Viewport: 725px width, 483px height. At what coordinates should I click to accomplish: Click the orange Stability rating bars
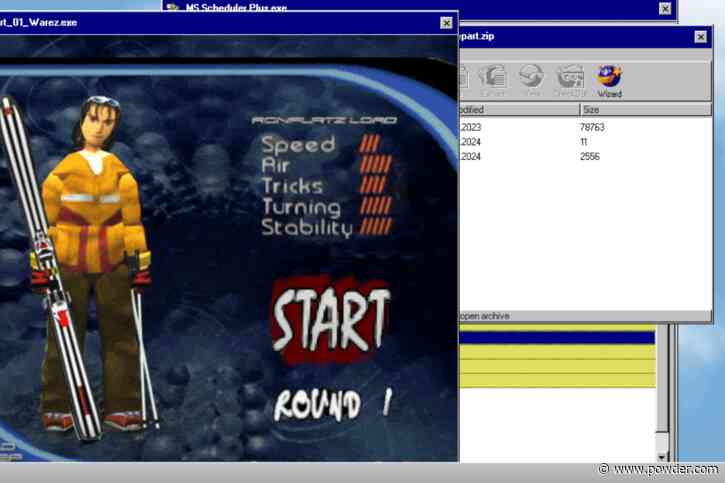point(375,227)
